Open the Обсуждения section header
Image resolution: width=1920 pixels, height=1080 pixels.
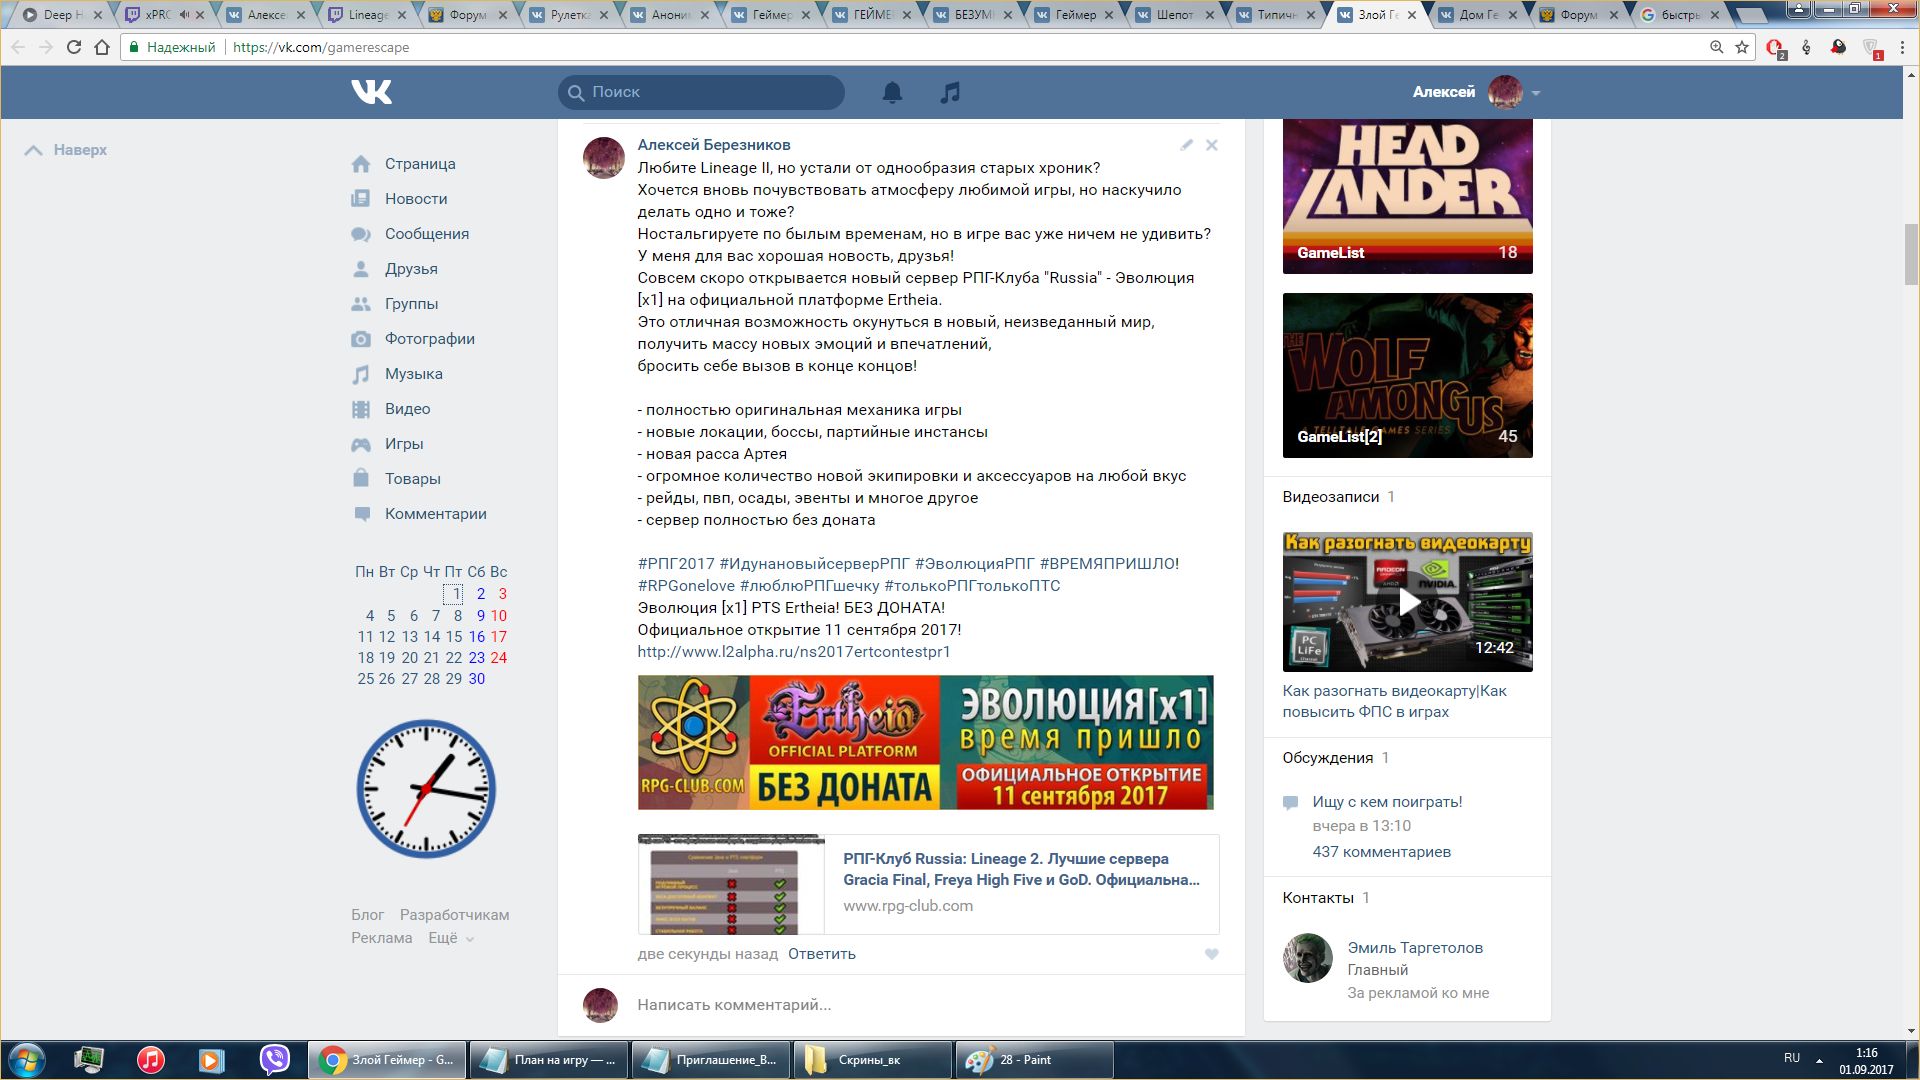[1327, 758]
